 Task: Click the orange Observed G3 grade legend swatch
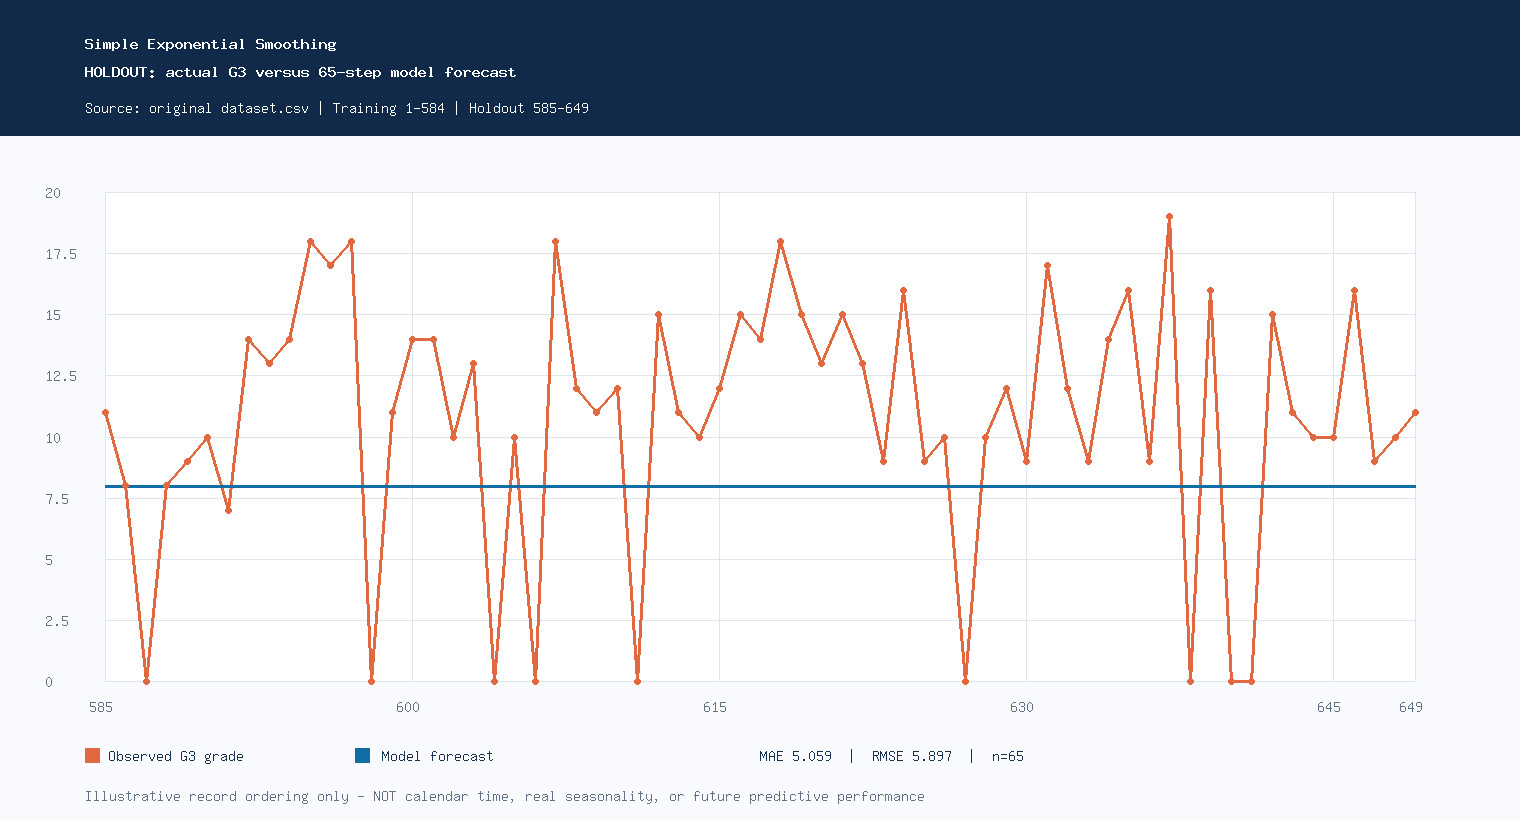92,756
